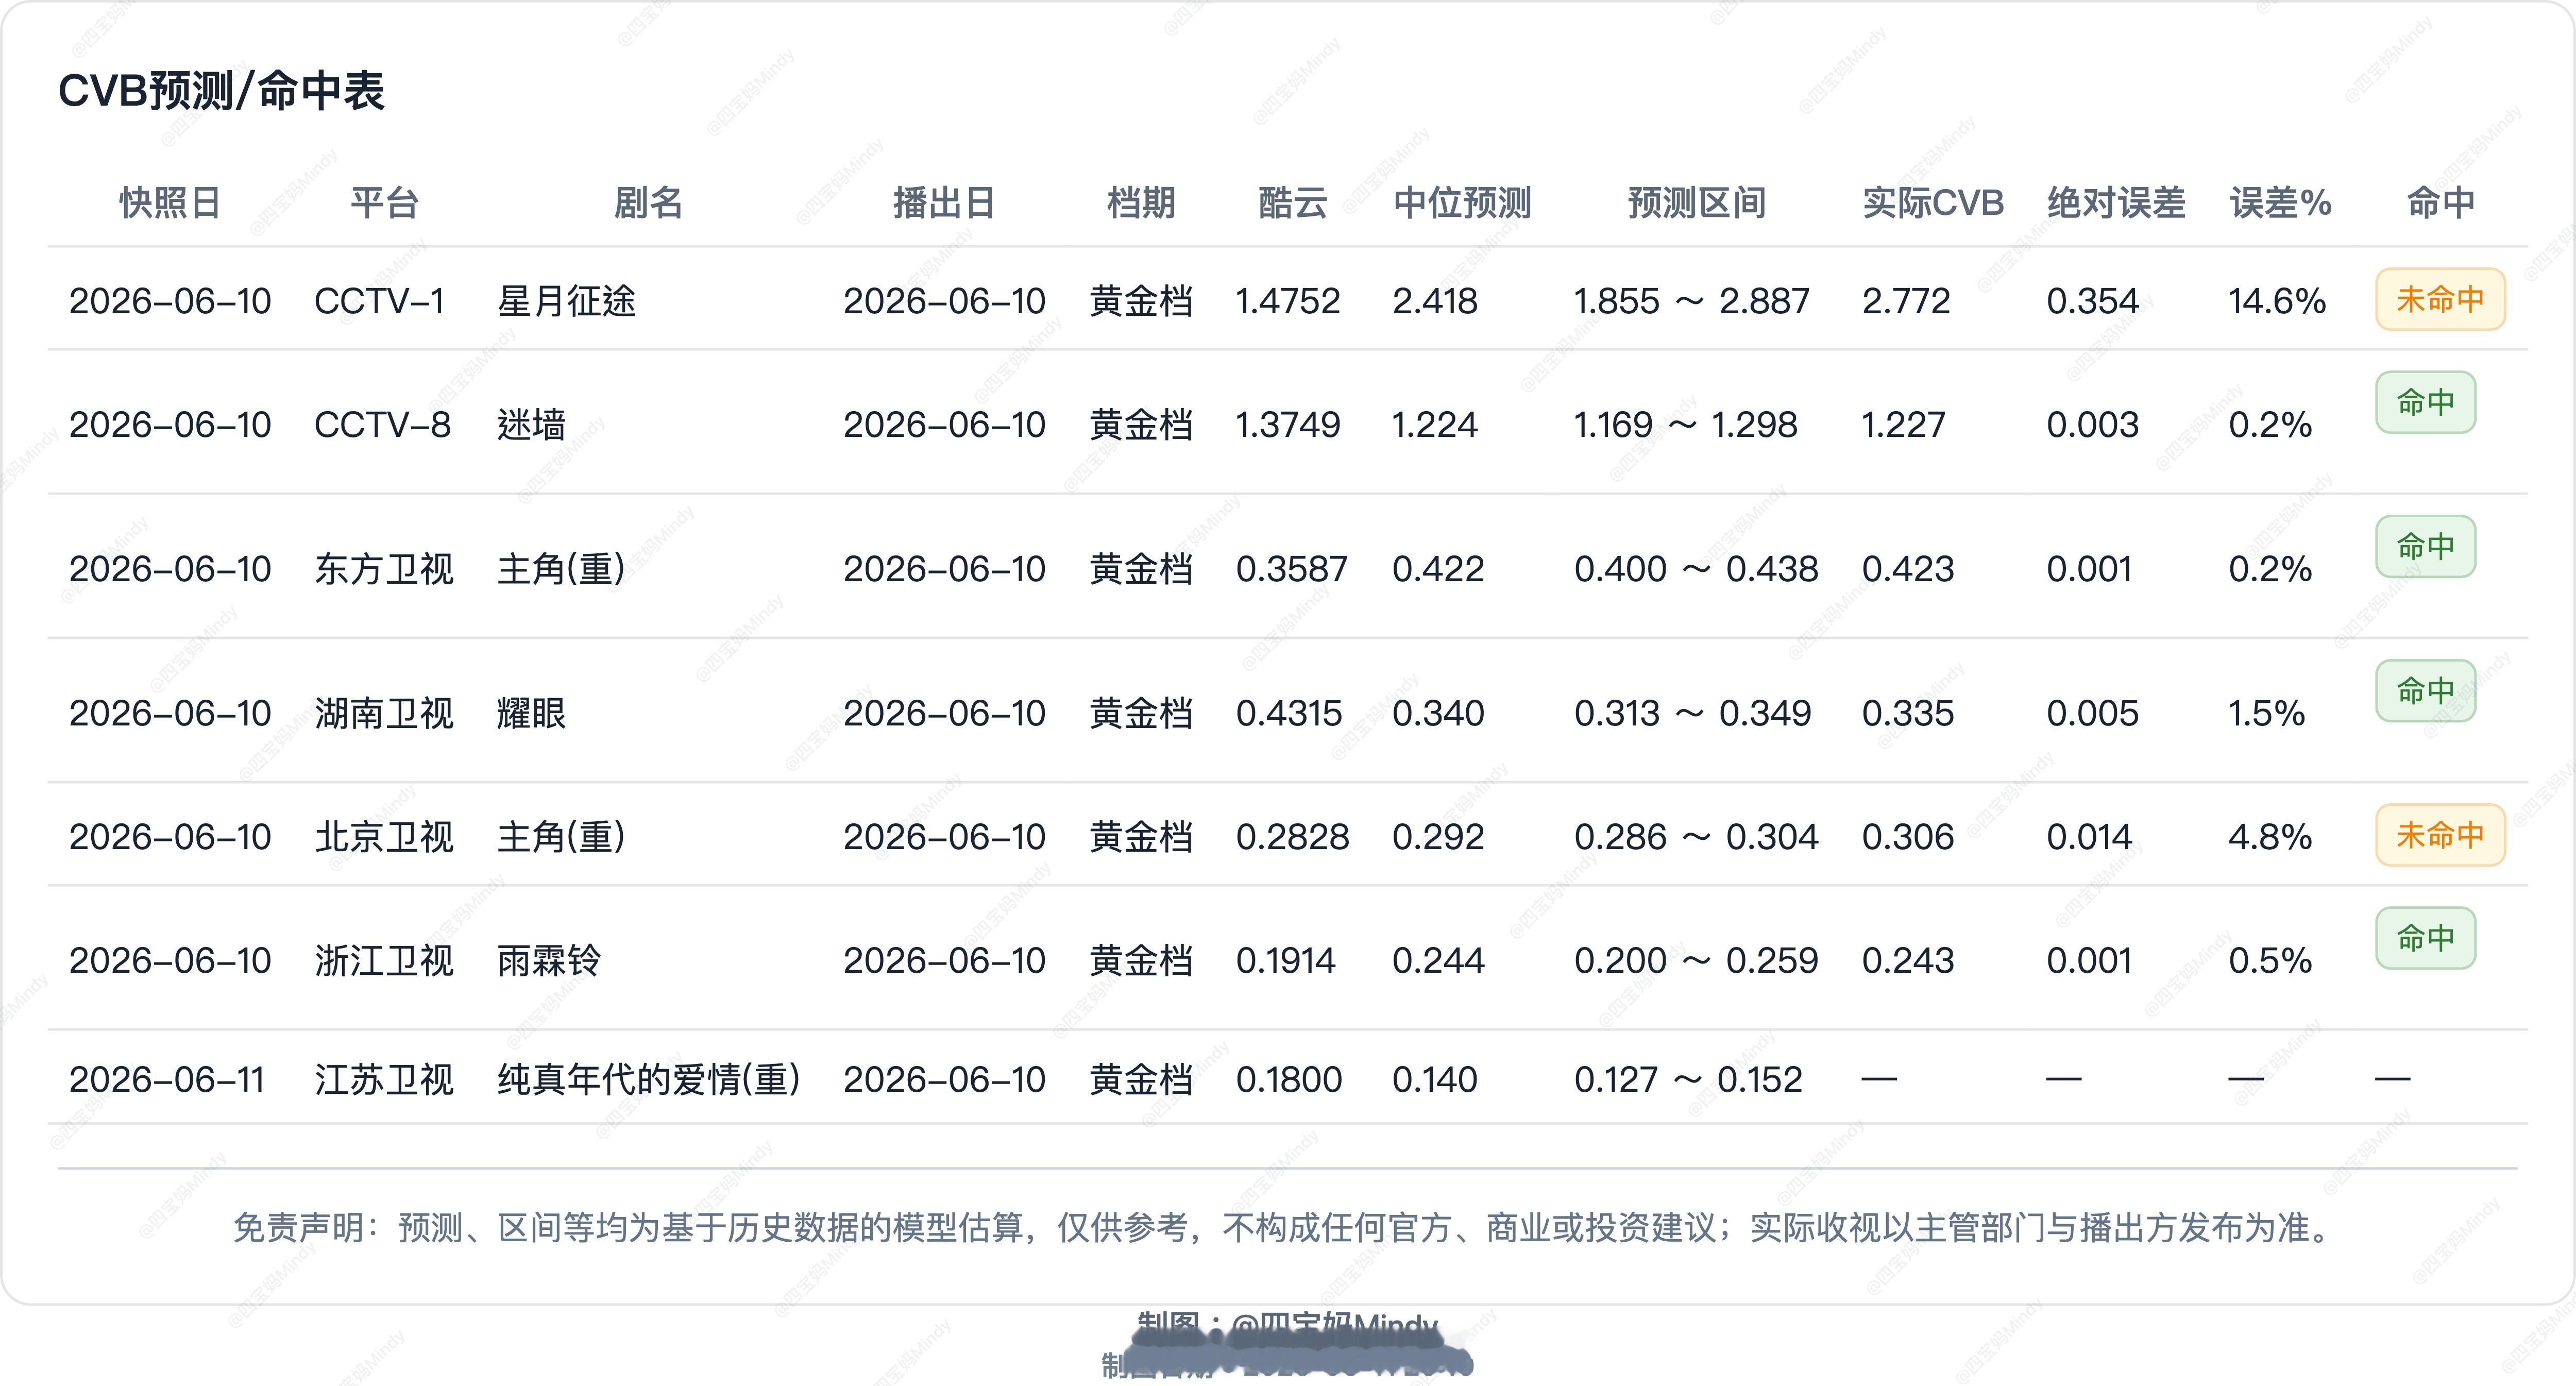Select the platform cell 湖南卫视

click(384, 713)
